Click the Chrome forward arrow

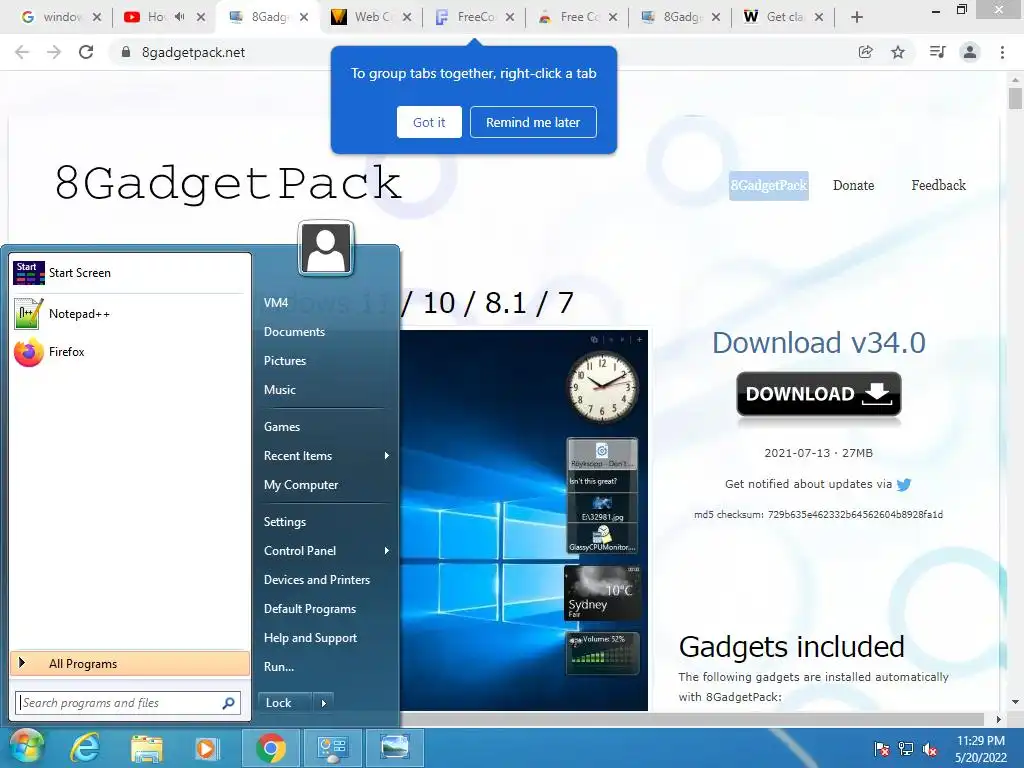click(54, 52)
